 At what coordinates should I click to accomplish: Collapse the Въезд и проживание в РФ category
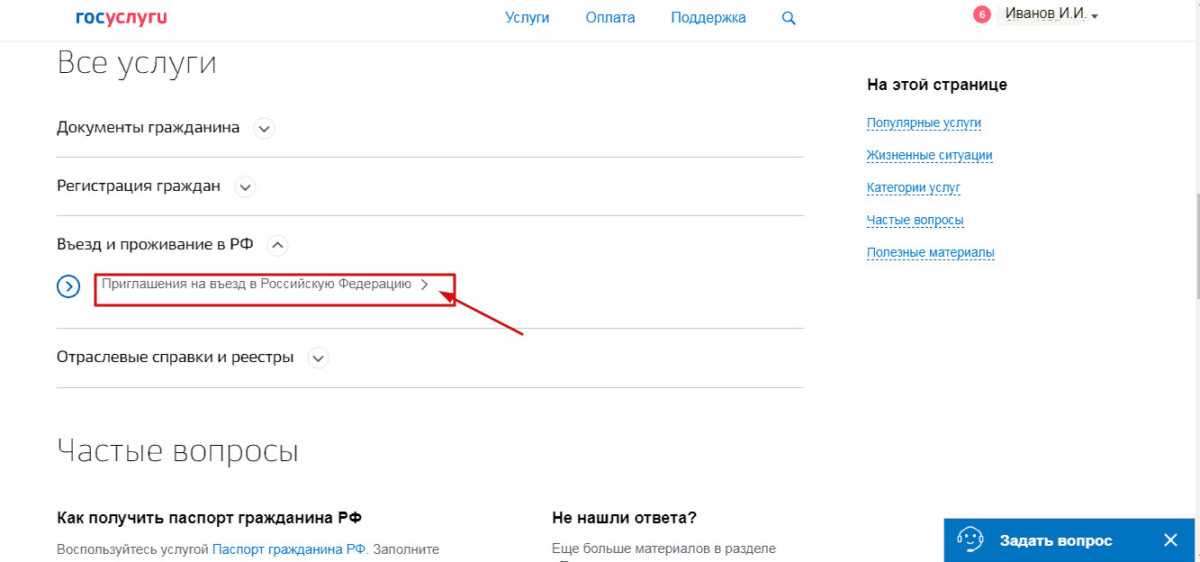279,244
